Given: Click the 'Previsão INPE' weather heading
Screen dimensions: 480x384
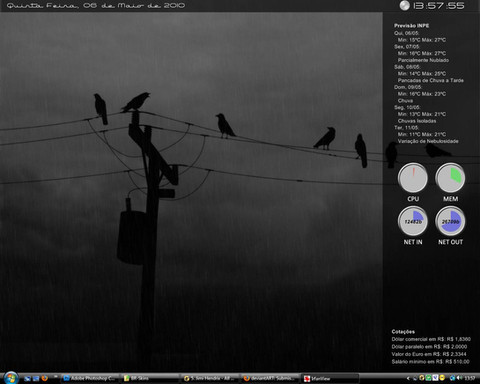Looking at the screenshot, I should 411,26.
